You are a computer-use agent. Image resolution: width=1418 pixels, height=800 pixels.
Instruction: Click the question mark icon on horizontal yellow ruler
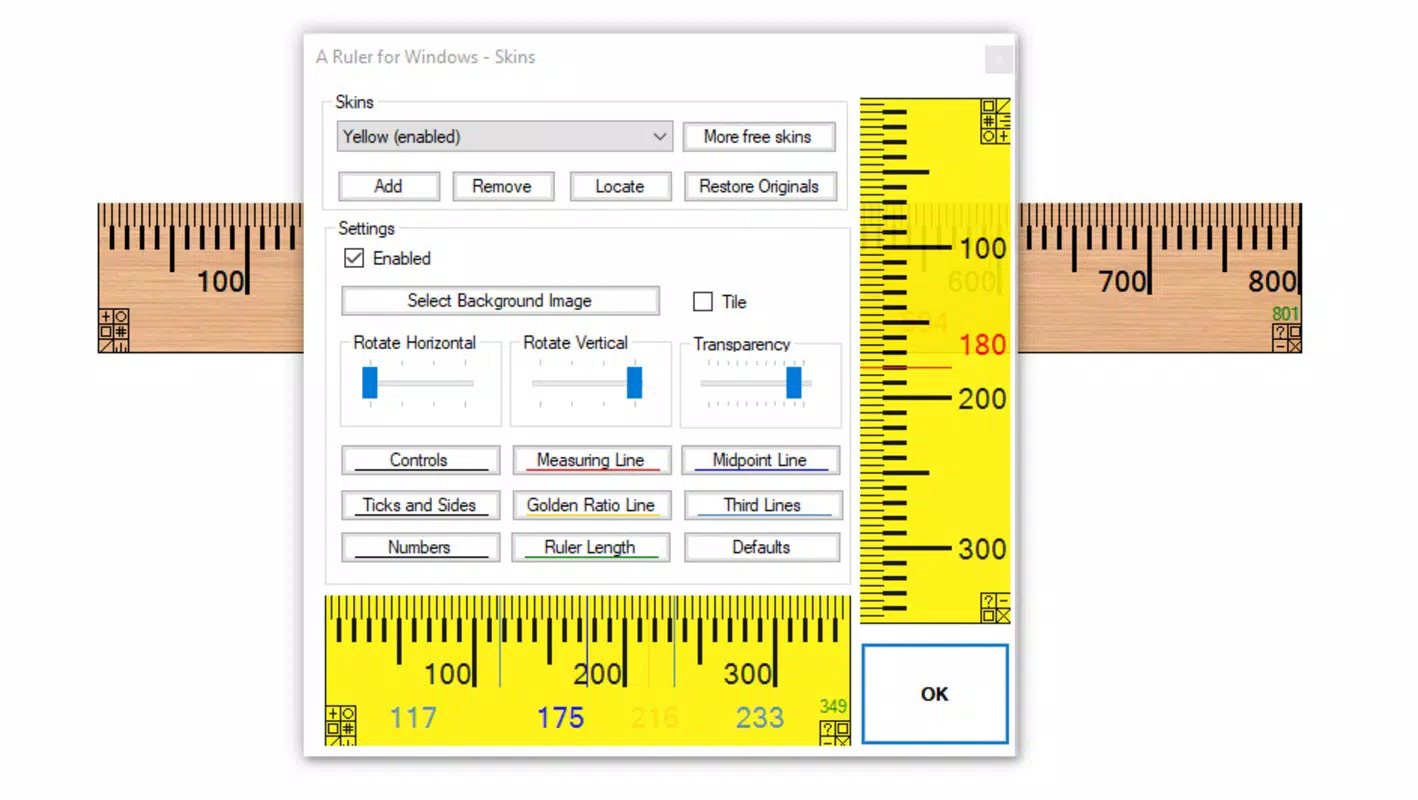coord(827,728)
